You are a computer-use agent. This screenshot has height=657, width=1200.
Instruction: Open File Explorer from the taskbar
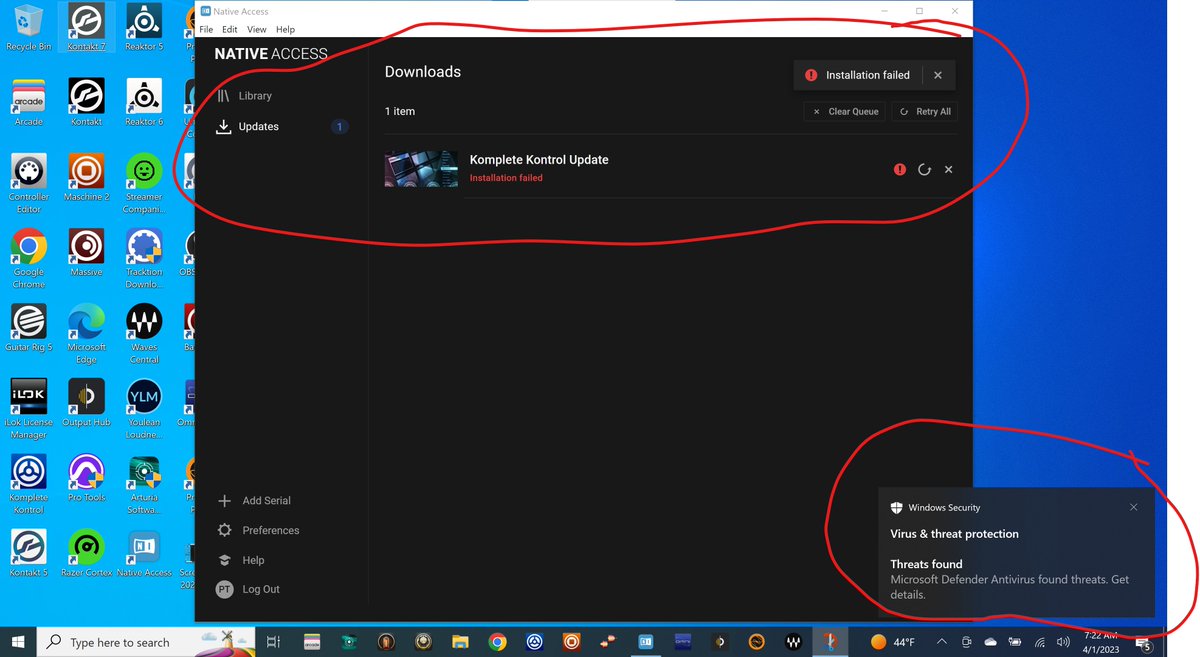pos(460,642)
